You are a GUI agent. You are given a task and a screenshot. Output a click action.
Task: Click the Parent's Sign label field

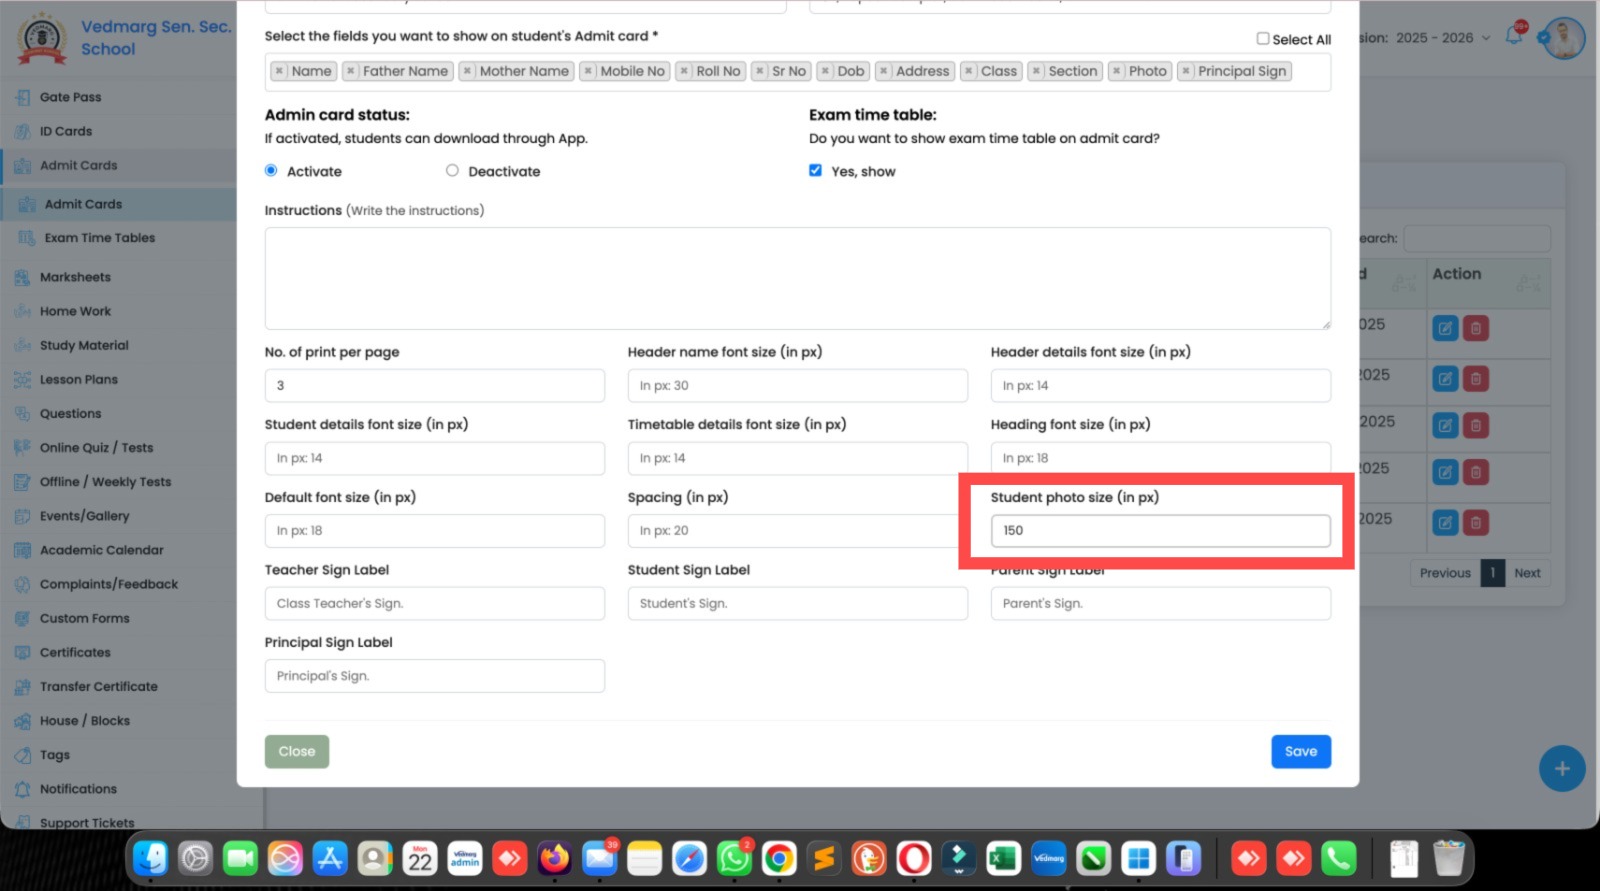coord(1160,603)
